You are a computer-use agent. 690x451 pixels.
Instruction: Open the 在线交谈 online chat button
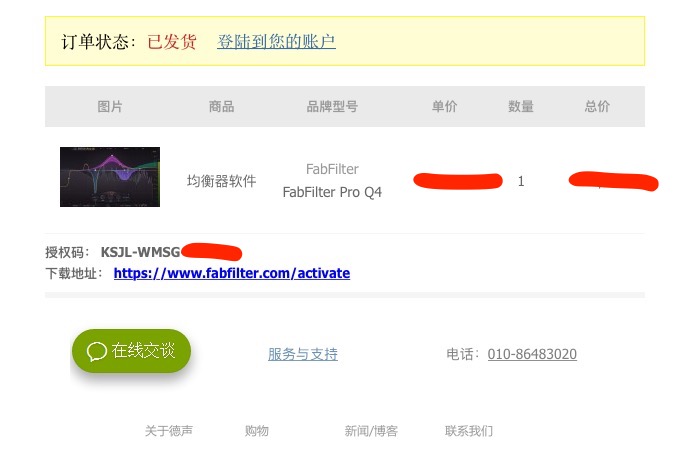(x=131, y=351)
